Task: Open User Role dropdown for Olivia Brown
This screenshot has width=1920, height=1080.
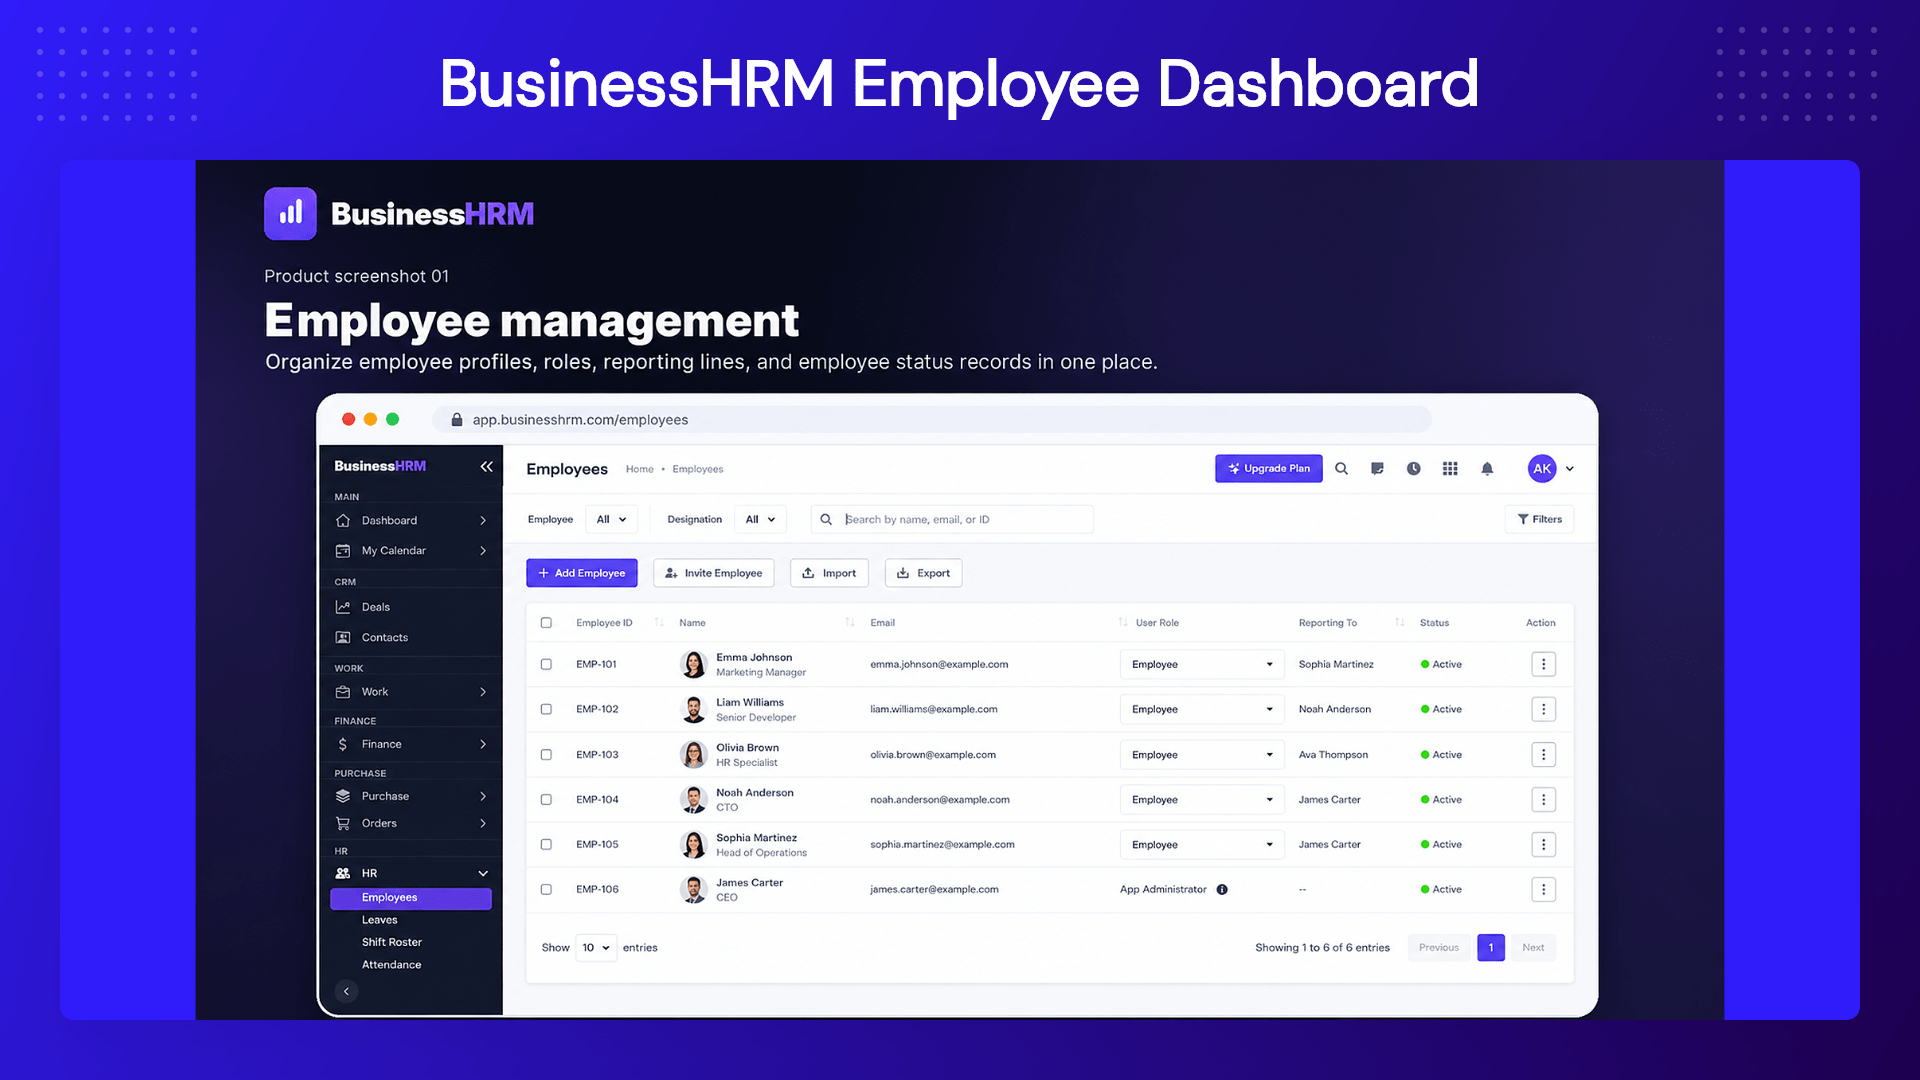Action: coord(1201,754)
